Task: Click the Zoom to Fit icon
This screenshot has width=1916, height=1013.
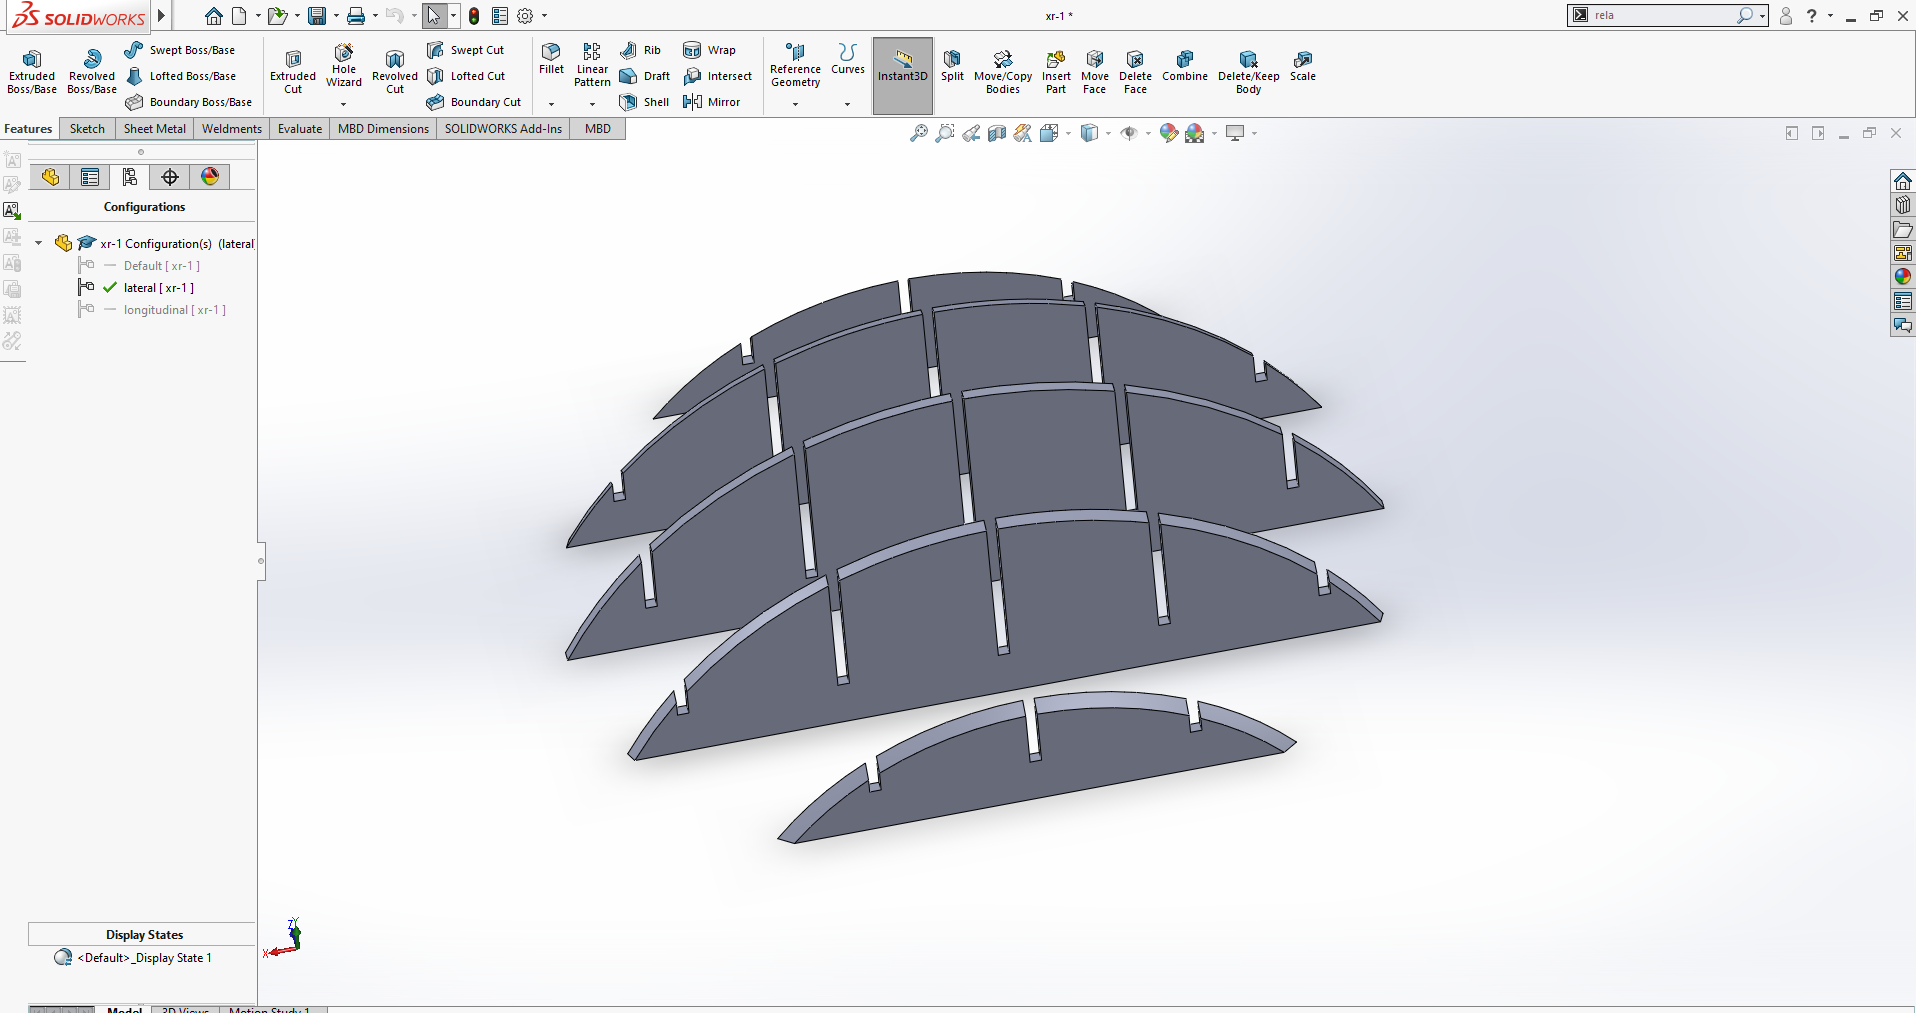Action: pos(919,133)
